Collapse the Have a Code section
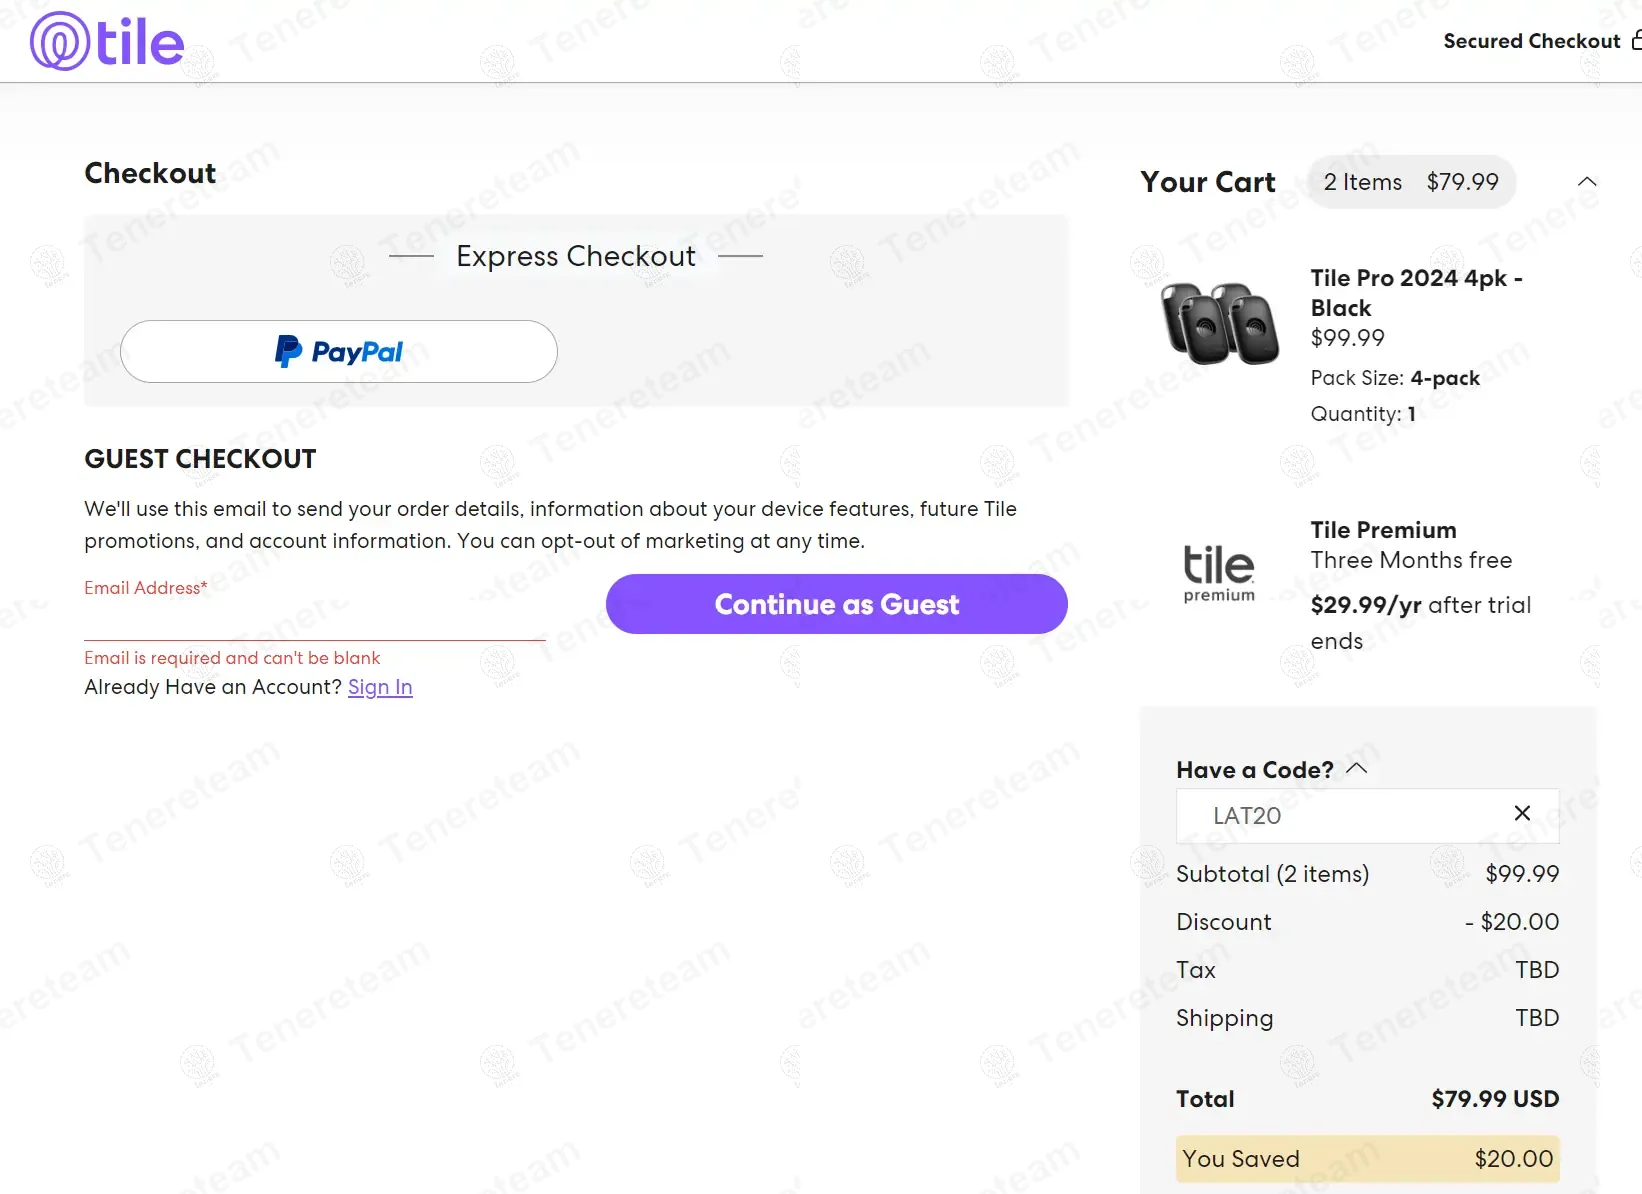 click(x=1357, y=769)
